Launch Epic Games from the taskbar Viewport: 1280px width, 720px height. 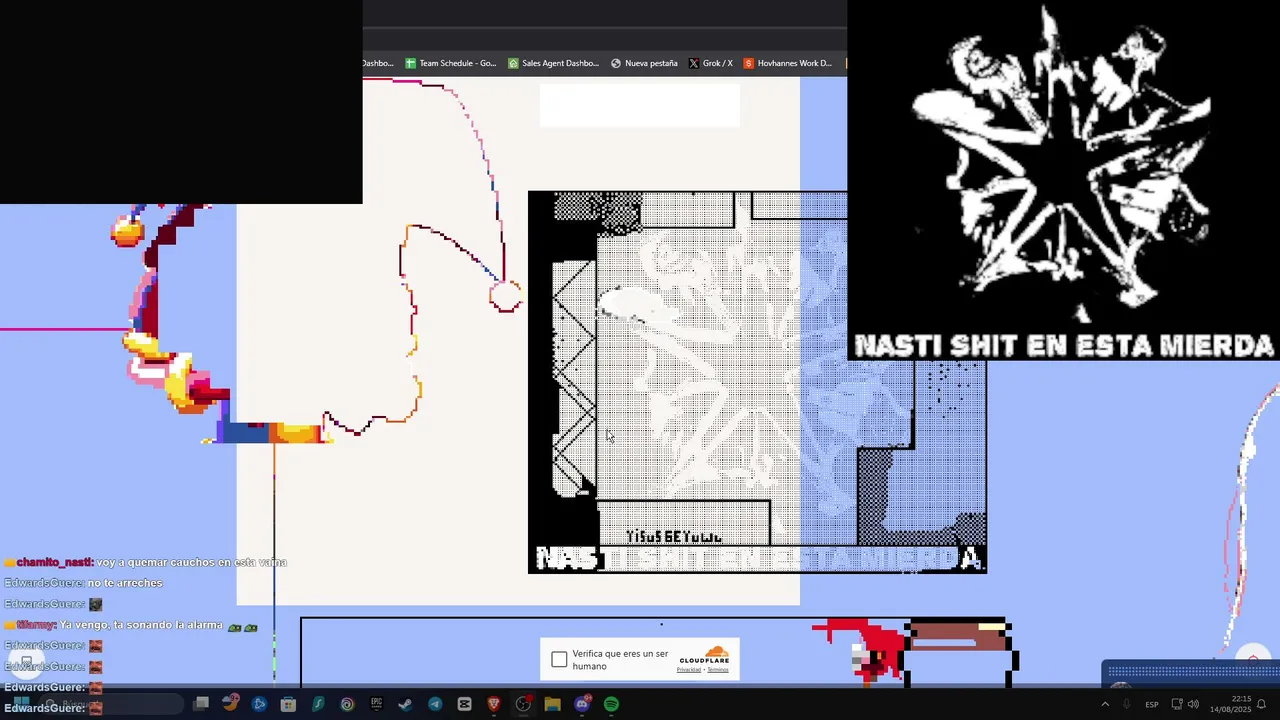pyautogui.click(x=376, y=704)
